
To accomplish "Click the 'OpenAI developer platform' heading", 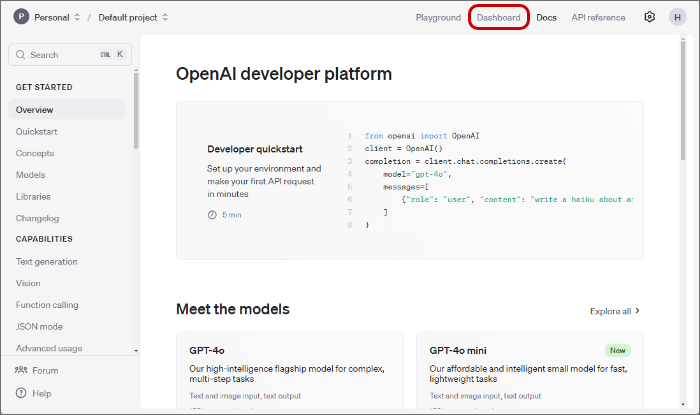I will 284,74.
